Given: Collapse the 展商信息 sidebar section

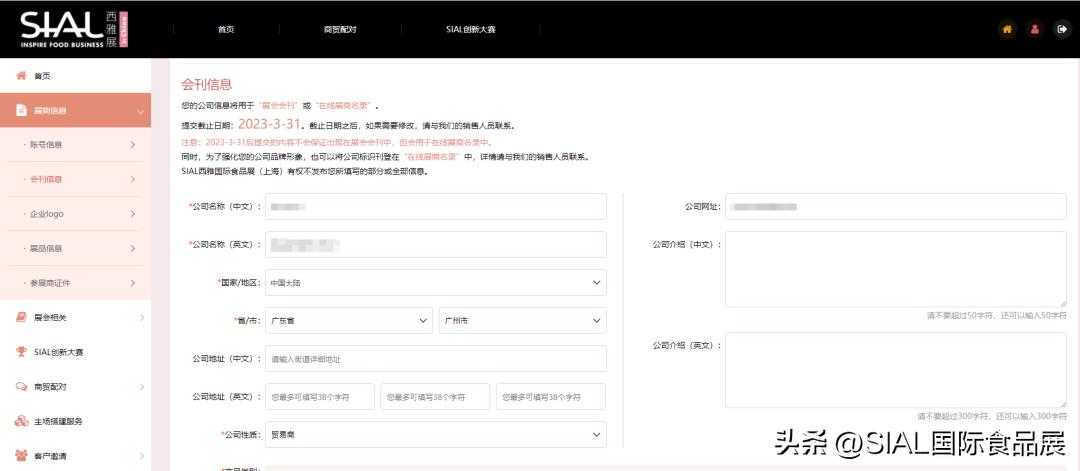Looking at the screenshot, I should 76,110.
